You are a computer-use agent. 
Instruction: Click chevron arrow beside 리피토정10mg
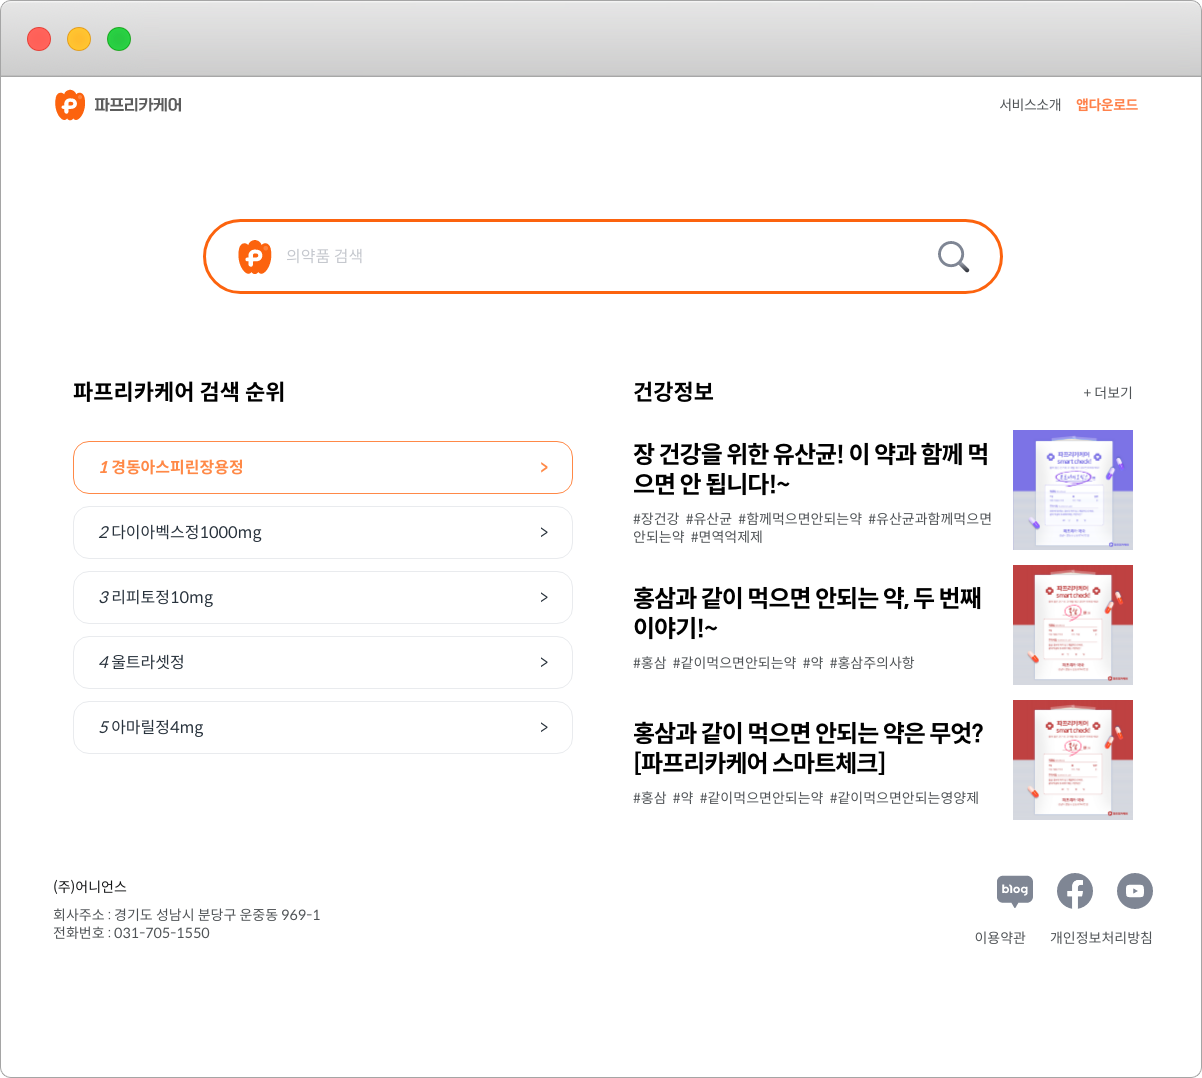[544, 597]
